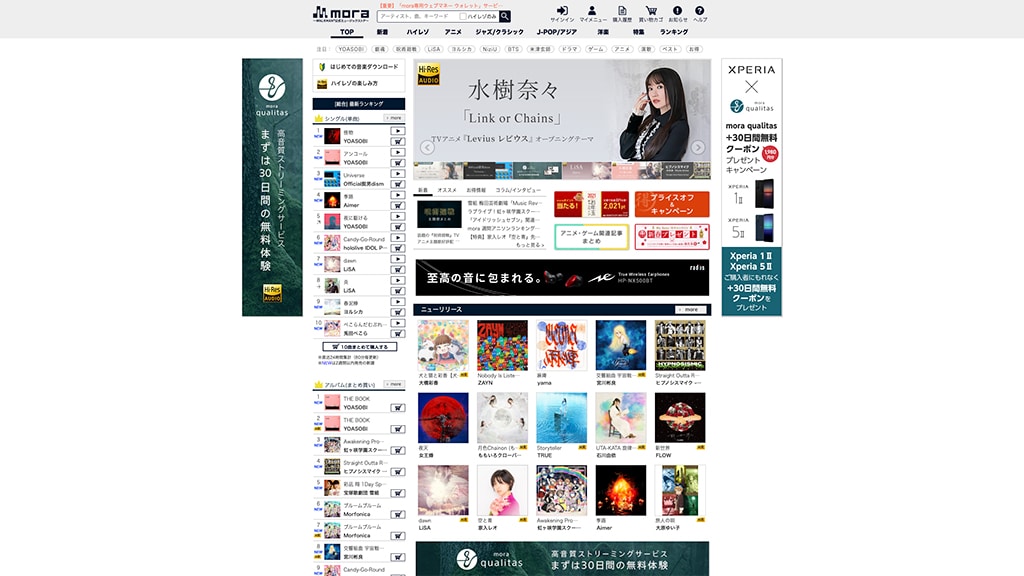This screenshot has width=1024, height=576.
Task: Open the アニメ navigation tab
Action: point(453,32)
